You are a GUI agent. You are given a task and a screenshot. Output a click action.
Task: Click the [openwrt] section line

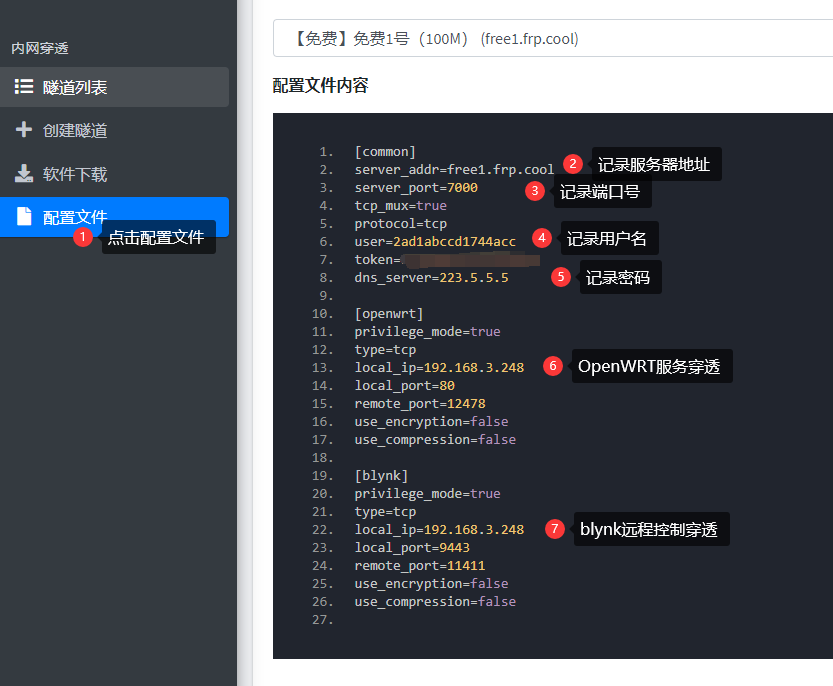coord(389,314)
